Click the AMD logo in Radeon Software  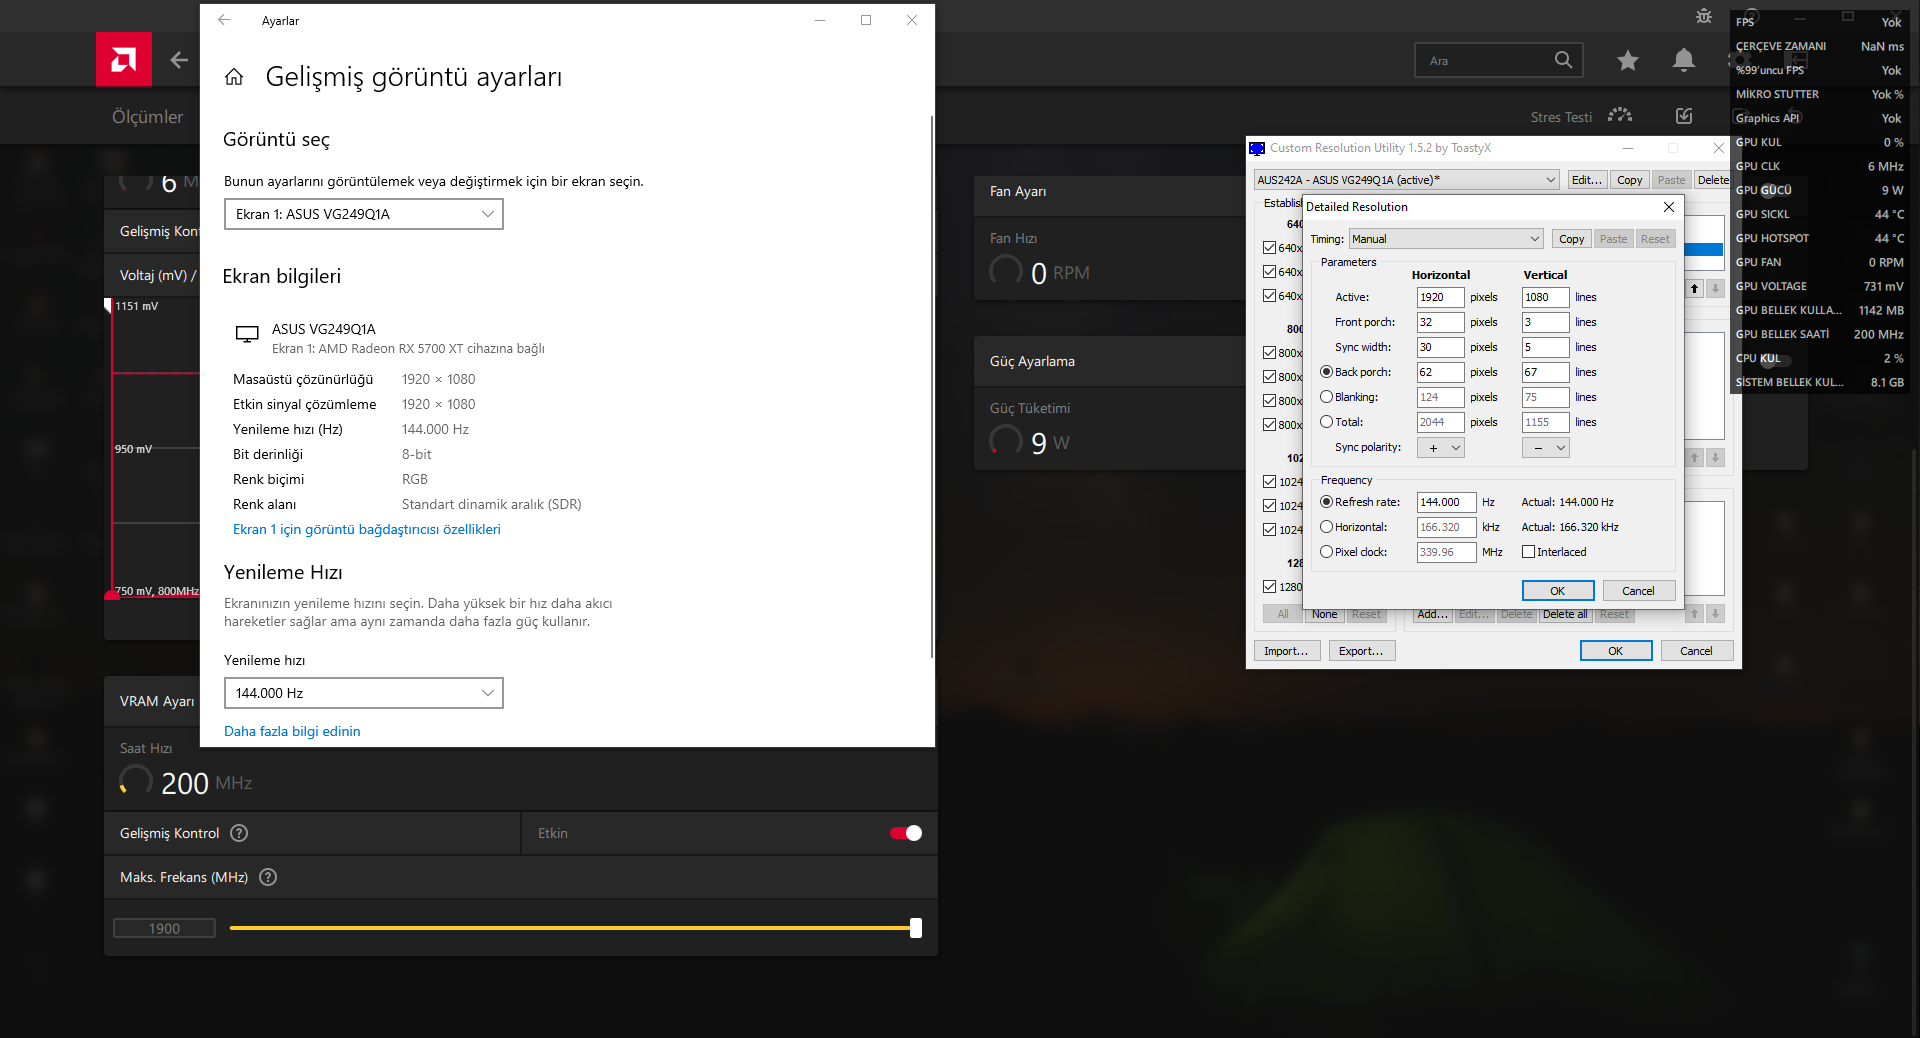(x=124, y=59)
